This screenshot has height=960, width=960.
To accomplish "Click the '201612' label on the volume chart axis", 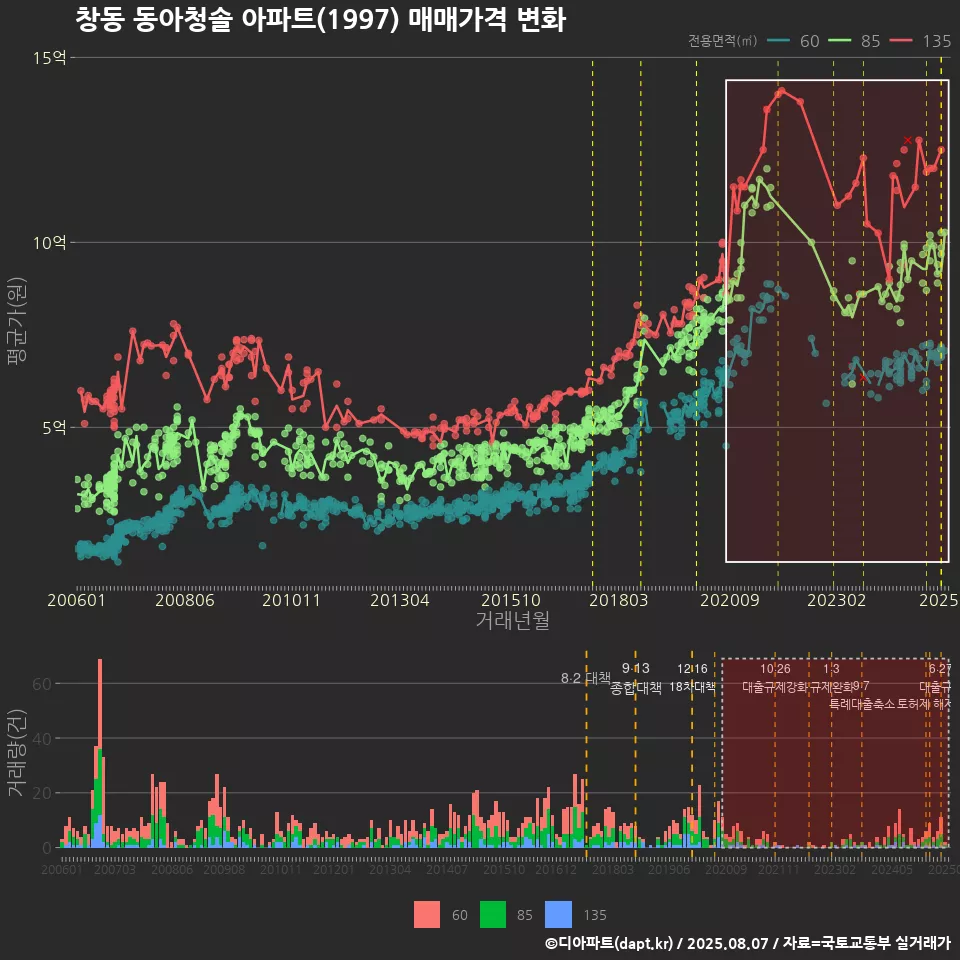I will (556, 869).
